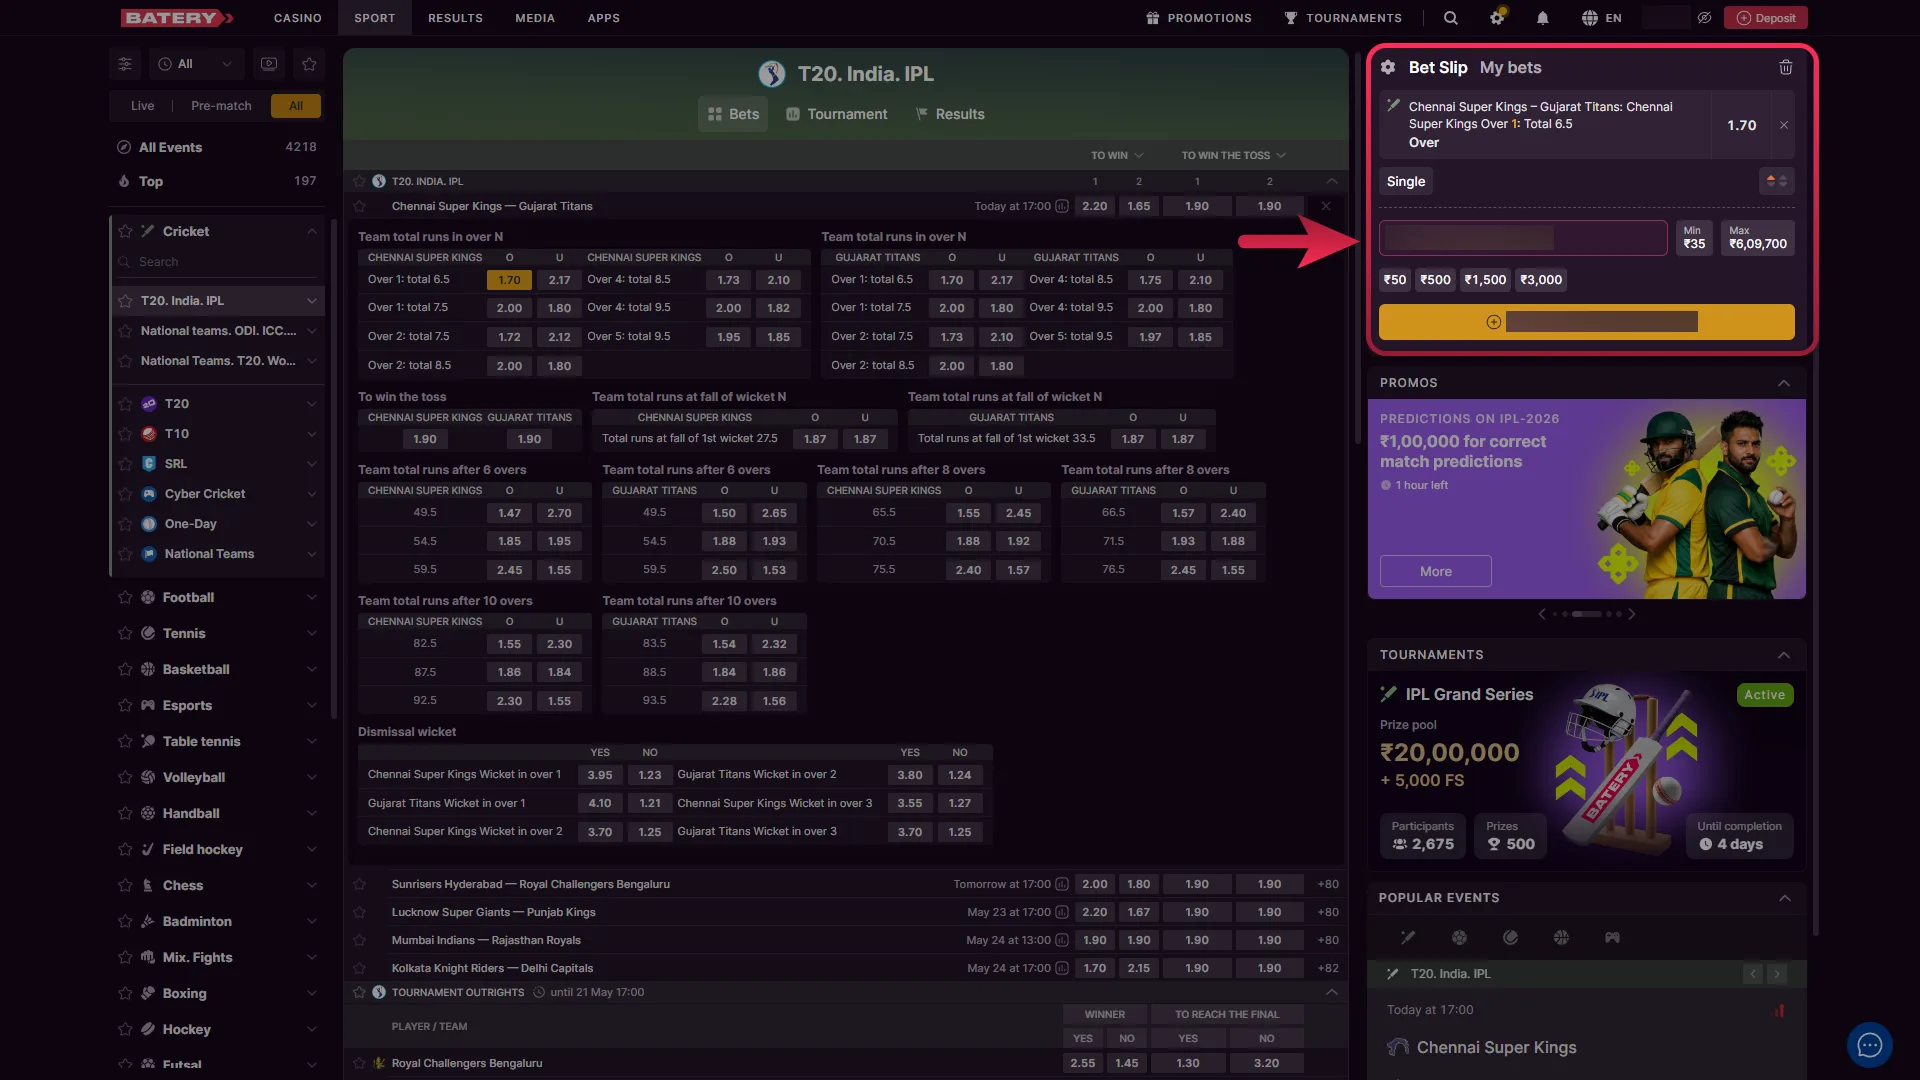Next popular event arrow beside T20. India. IPL

tap(1777, 974)
